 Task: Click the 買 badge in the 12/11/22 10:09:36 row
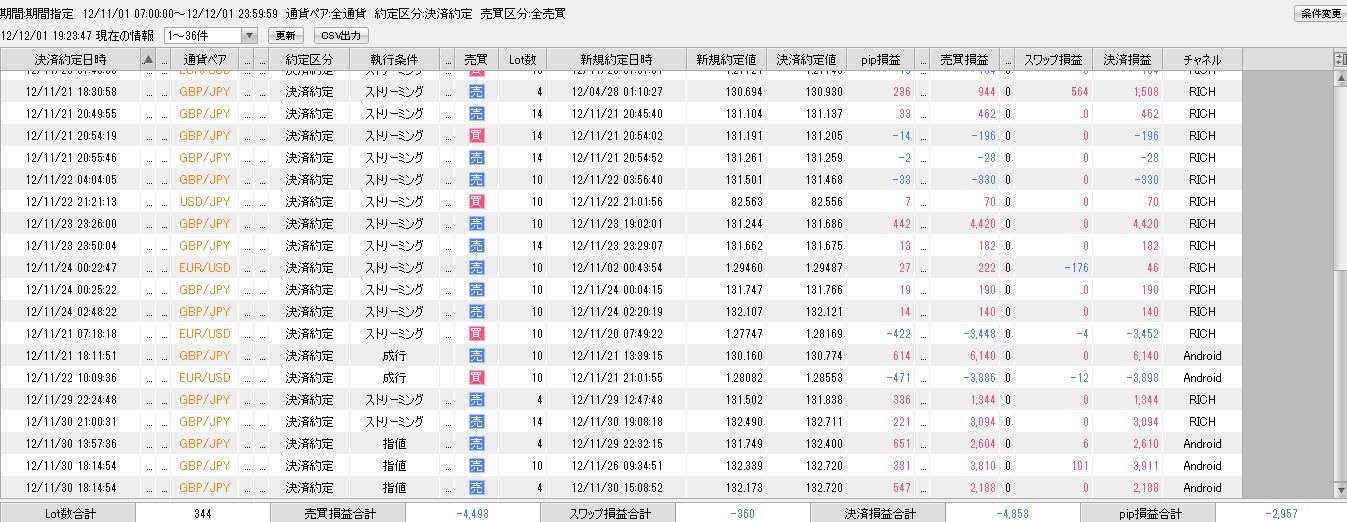pos(476,377)
